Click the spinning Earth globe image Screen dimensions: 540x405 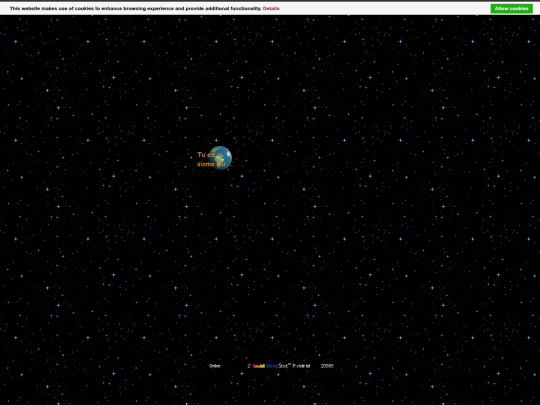click(x=220, y=158)
